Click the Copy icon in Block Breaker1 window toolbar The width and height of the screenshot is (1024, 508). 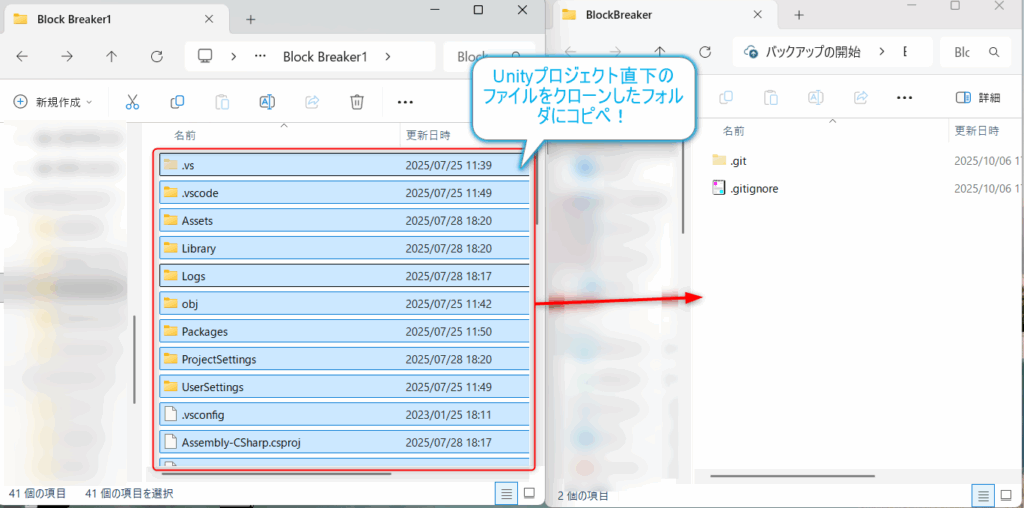pyautogui.click(x=177, y=102)
